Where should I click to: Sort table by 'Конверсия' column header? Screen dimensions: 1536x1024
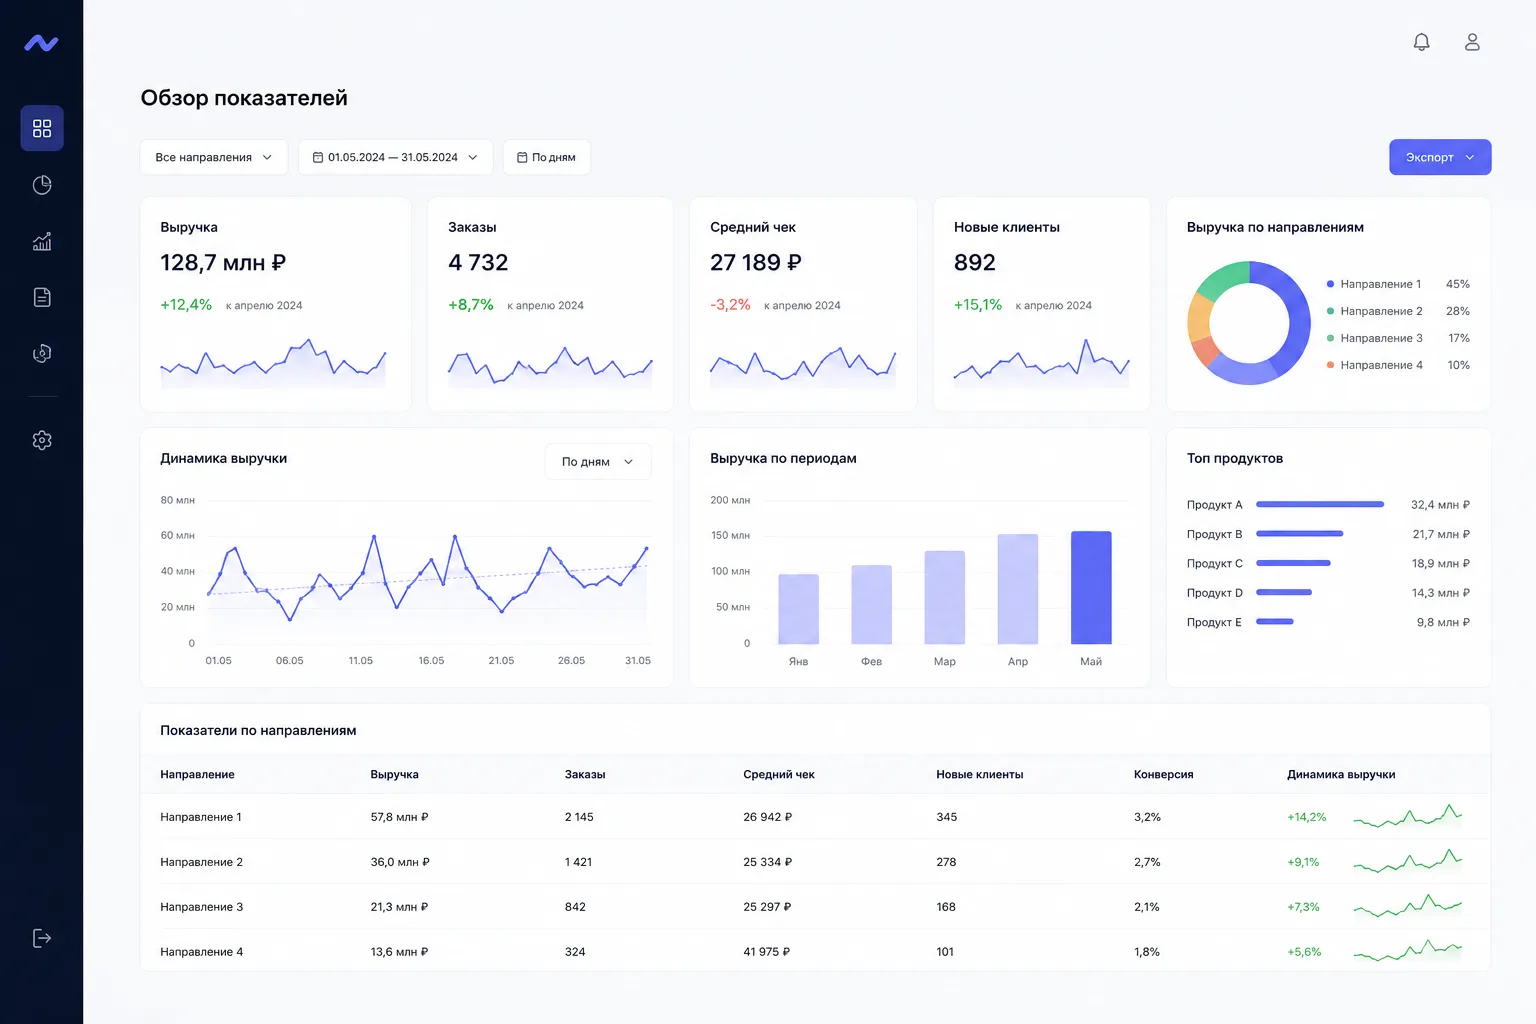coord(1163,775)
